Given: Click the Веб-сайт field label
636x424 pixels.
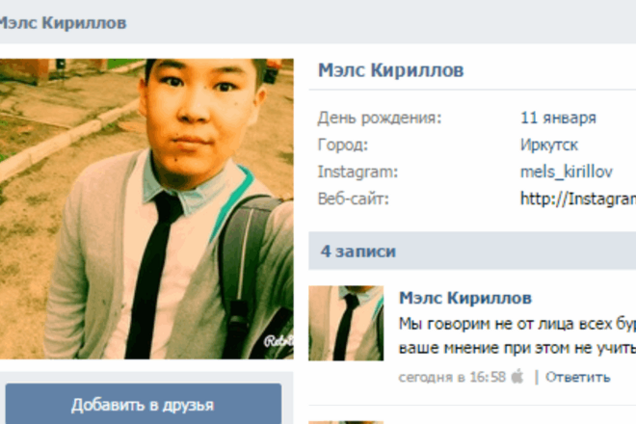Looking at the screenshot, I should coord(353,199).
